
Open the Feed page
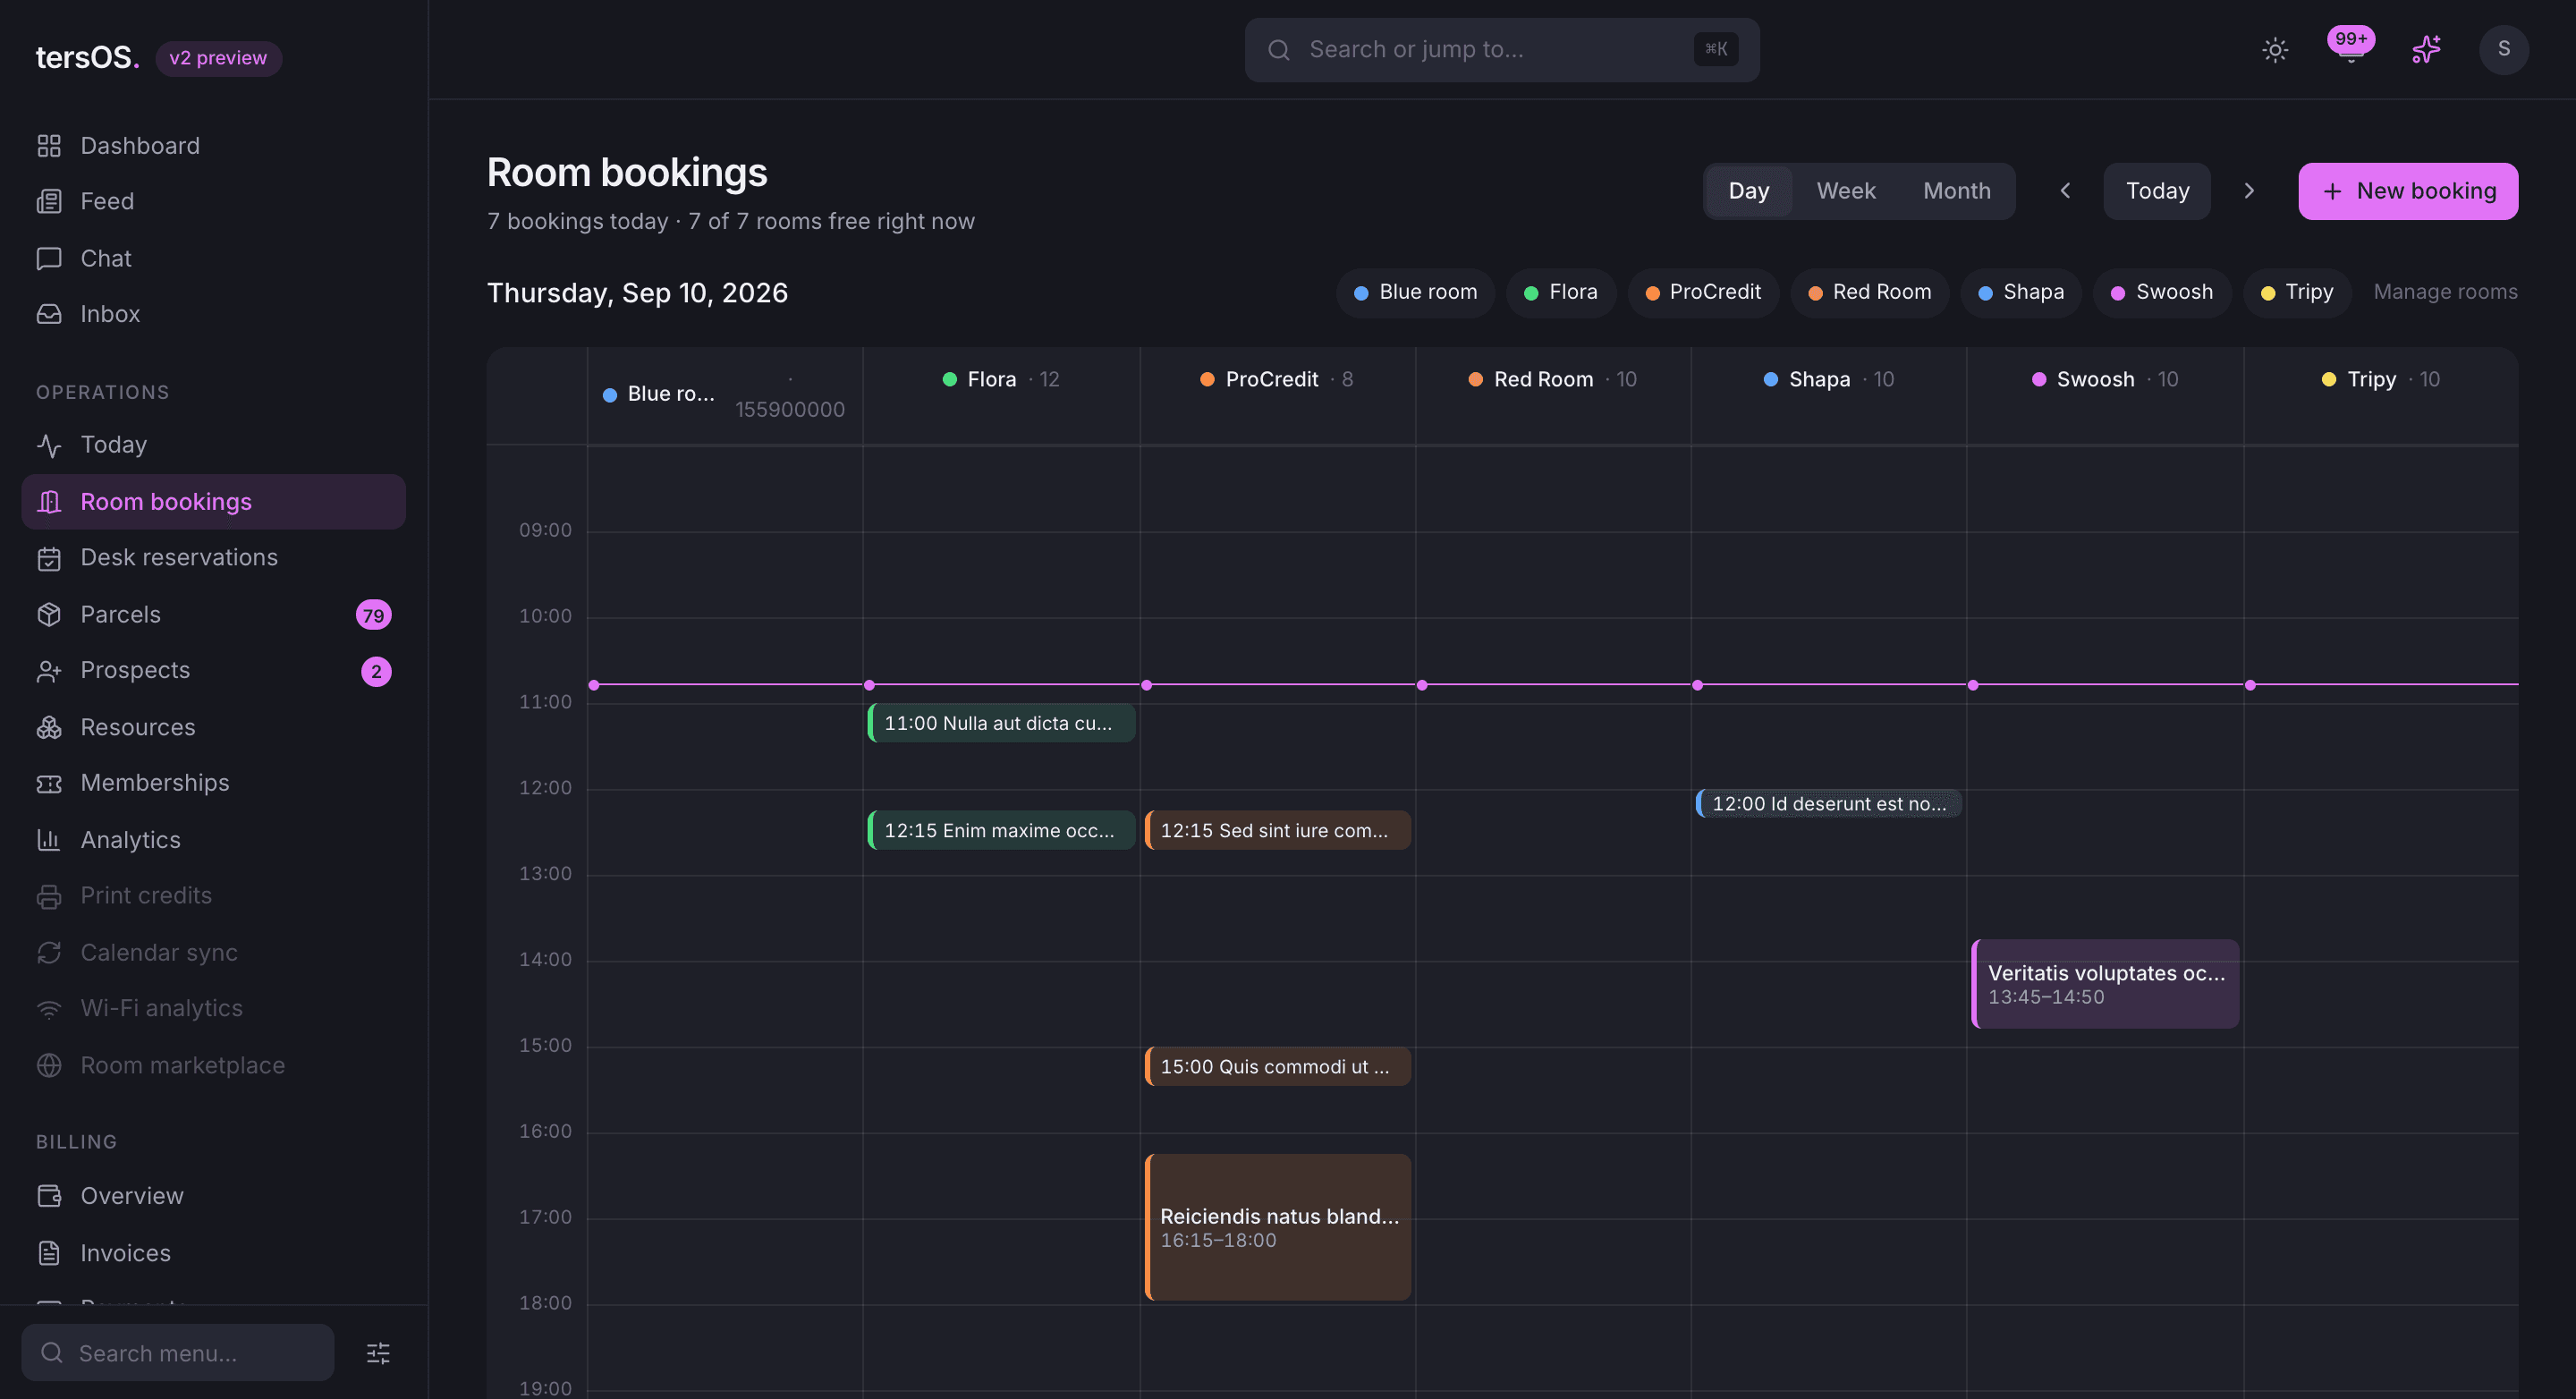[213, 201]
